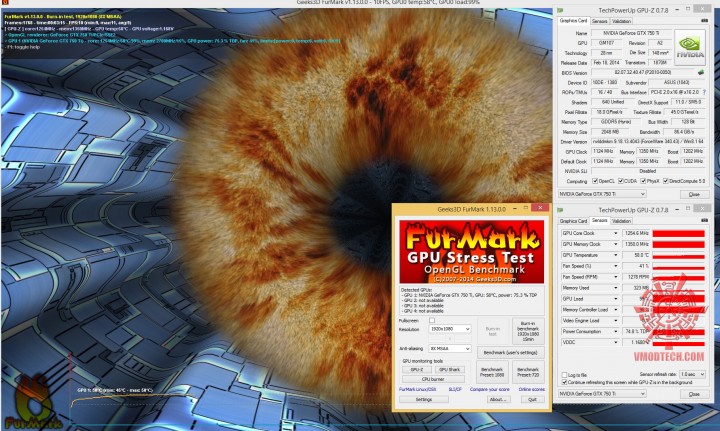This screenshot has width=720, height=431.
Task: Open the Fan Speed (RPM) sensor dropdown
Action: click(x=615, y=277)
